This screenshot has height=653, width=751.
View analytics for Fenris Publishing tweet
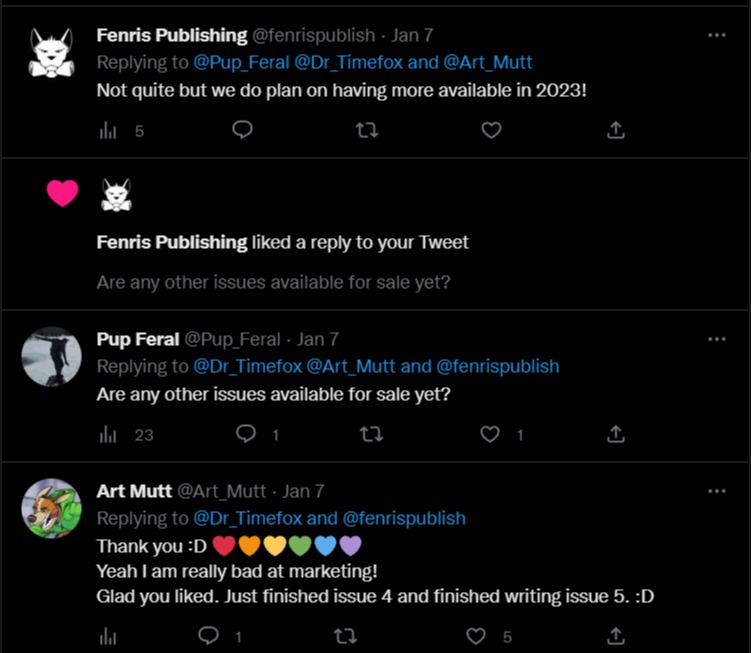(109, 130)
